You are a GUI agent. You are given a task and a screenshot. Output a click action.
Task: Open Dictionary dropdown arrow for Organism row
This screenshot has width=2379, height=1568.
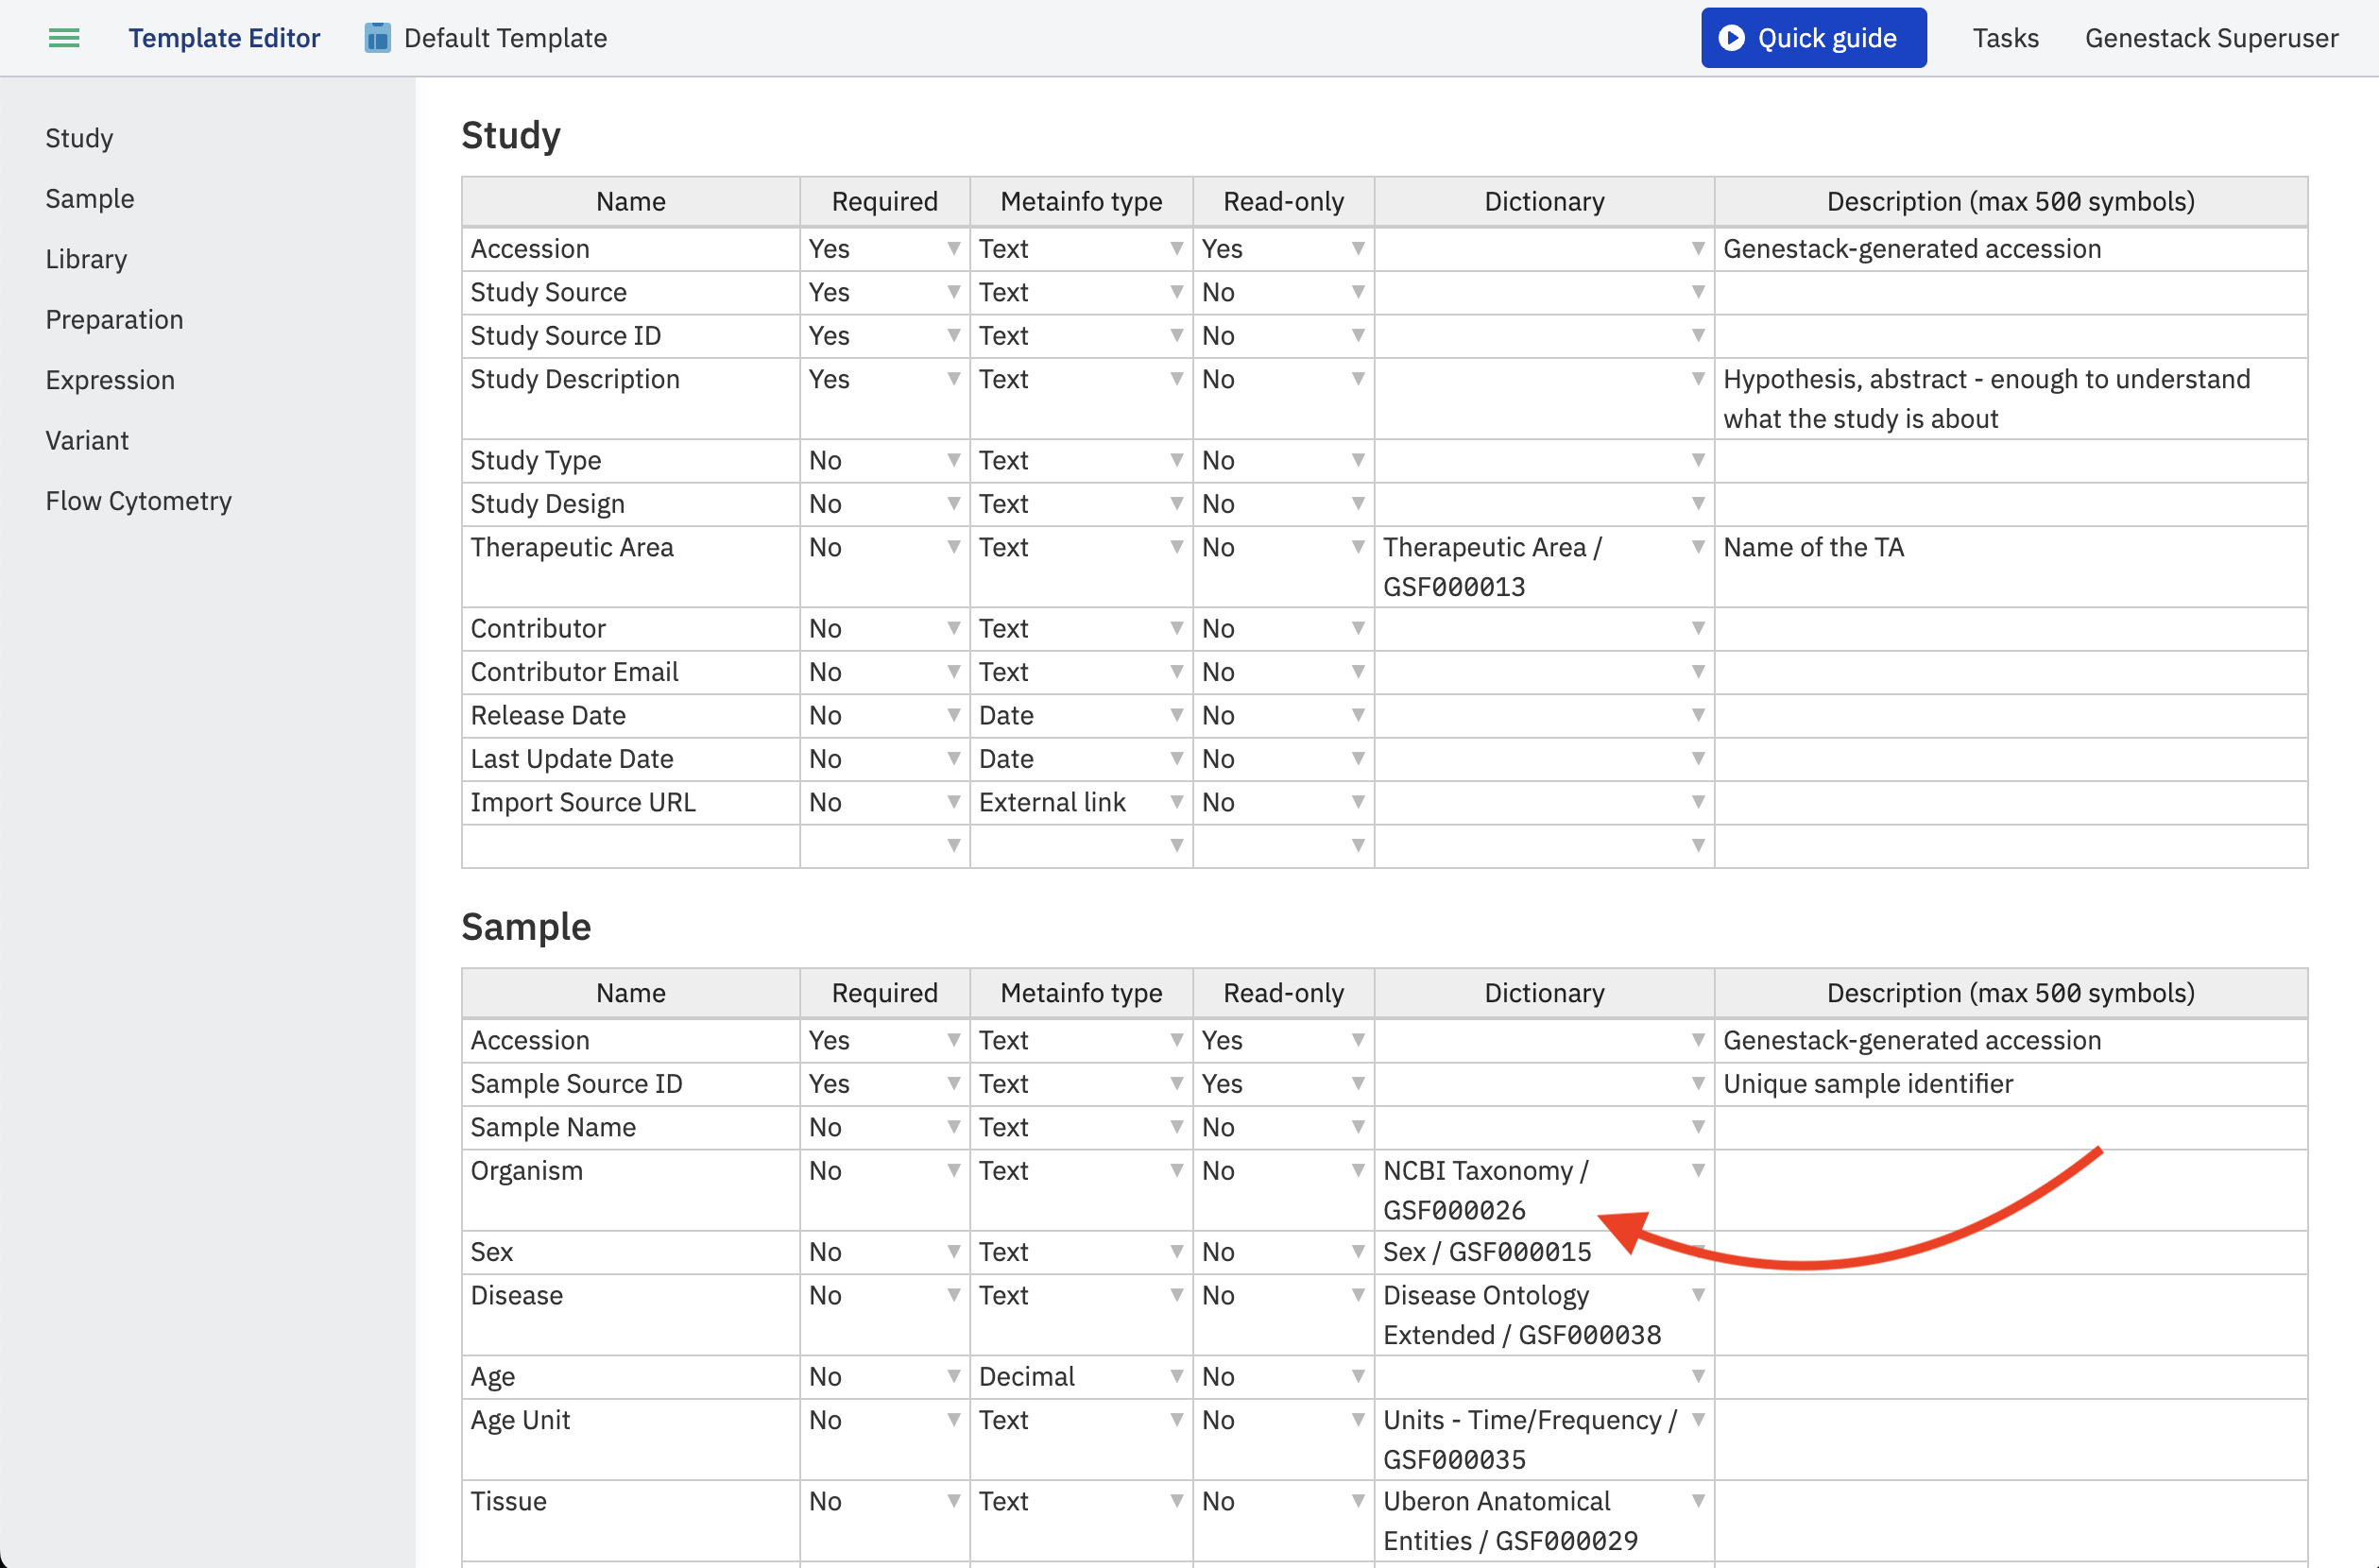coord(1697,1170)
